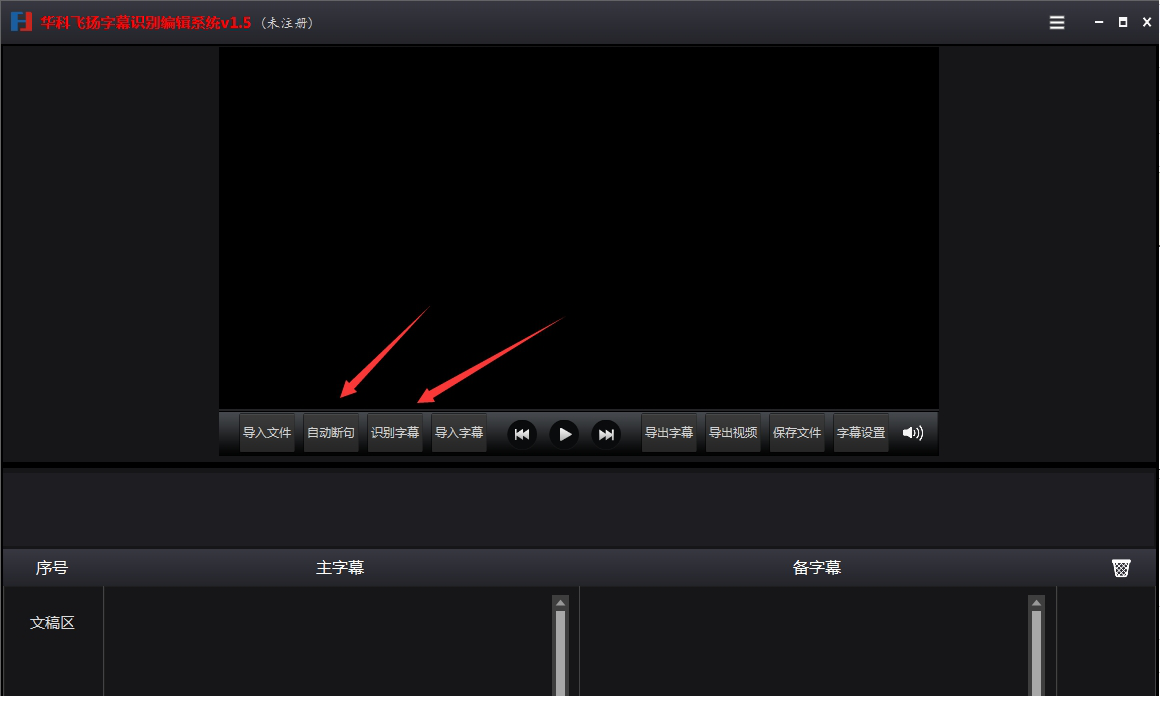Clear subtitle list with the trash icon
The width and height of the screenshot is (1160, 723).
point(1120,567)
